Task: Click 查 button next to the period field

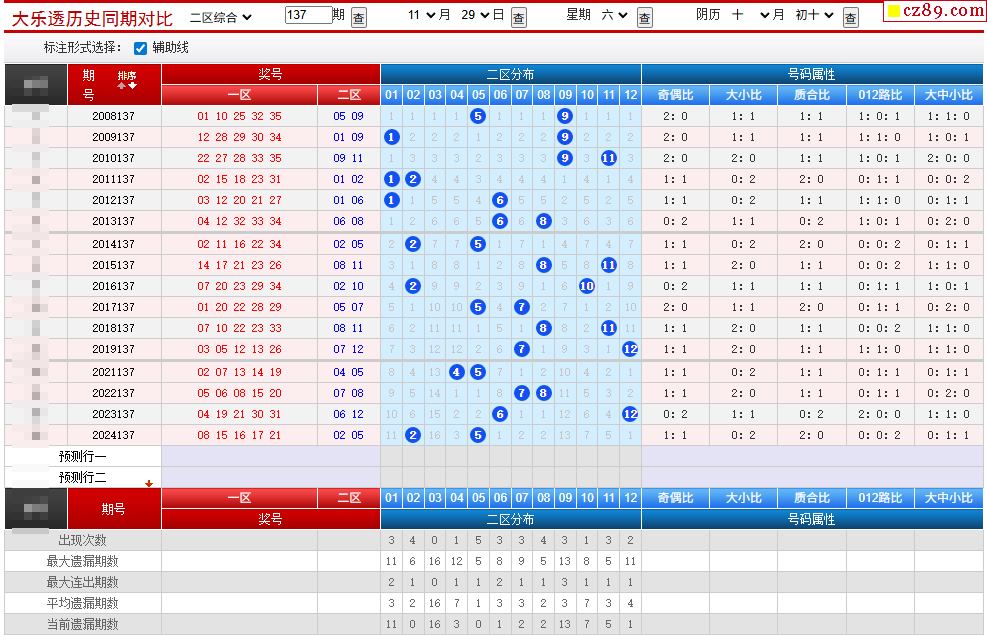Action: (358, 18)
